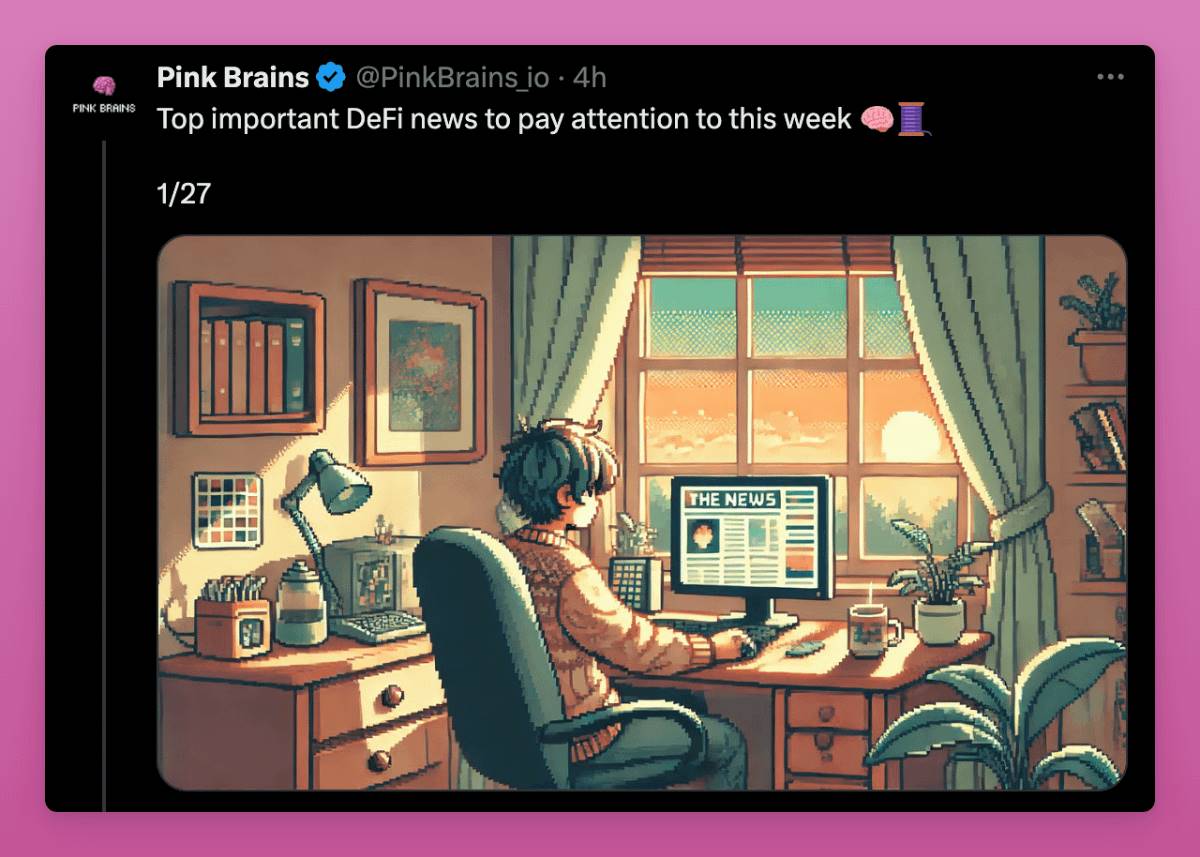The height and width of the screenshot is (857, 1200).
Task: Click the 1/27 thread counter text
Action: tap(184, 193)
